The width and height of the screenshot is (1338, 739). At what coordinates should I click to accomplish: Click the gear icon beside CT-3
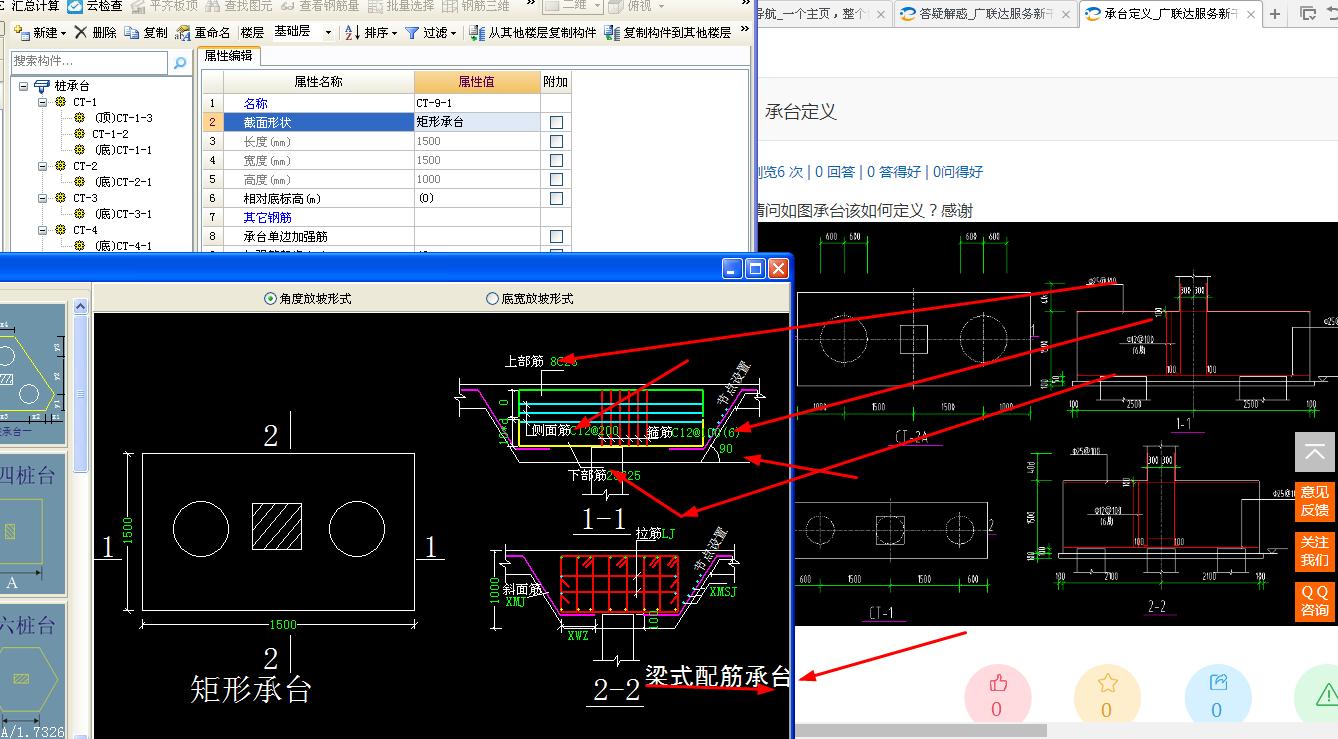[61, 198]
